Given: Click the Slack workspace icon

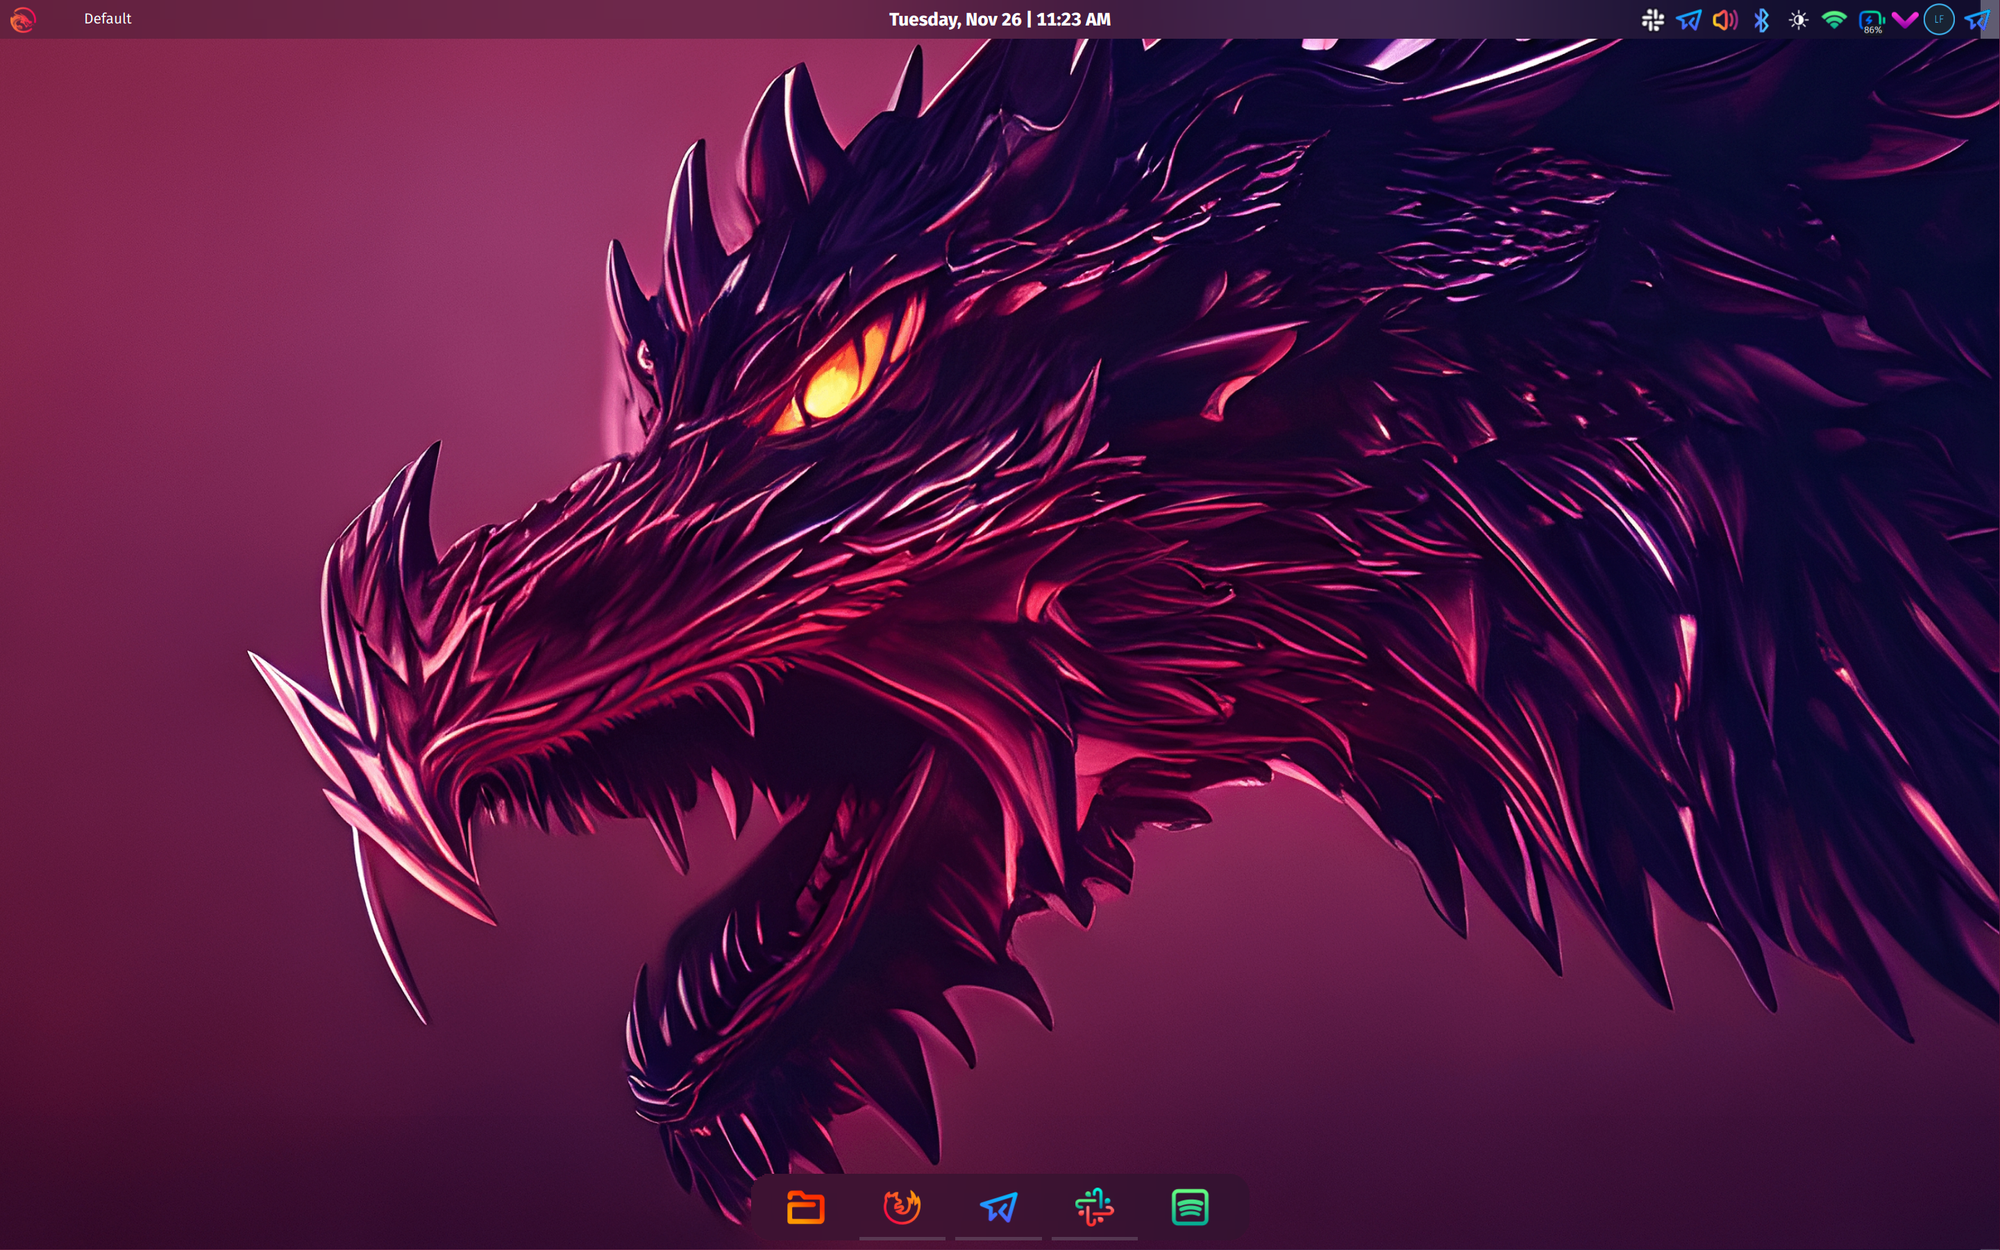Looking at the screenshot, I should (1097, 1207).
